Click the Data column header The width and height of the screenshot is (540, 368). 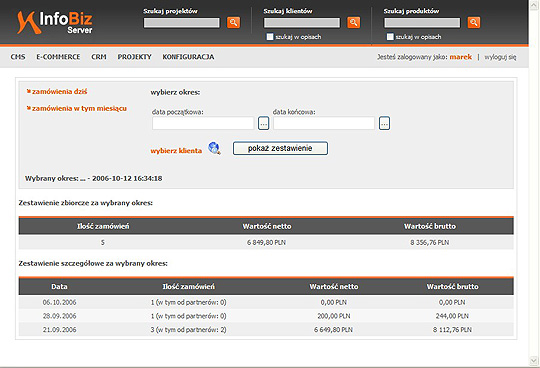tap(60, 286)
